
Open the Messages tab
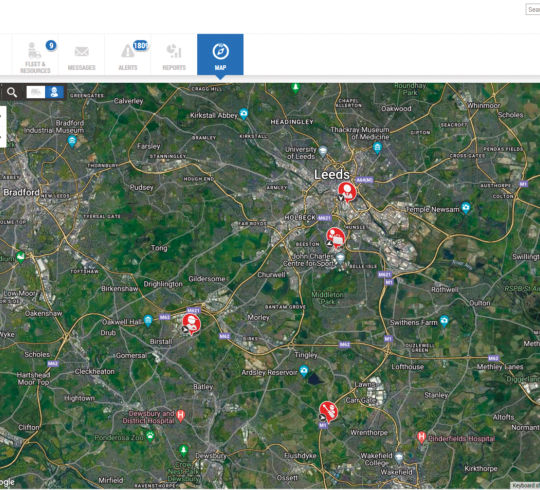[x=82, y=55]
